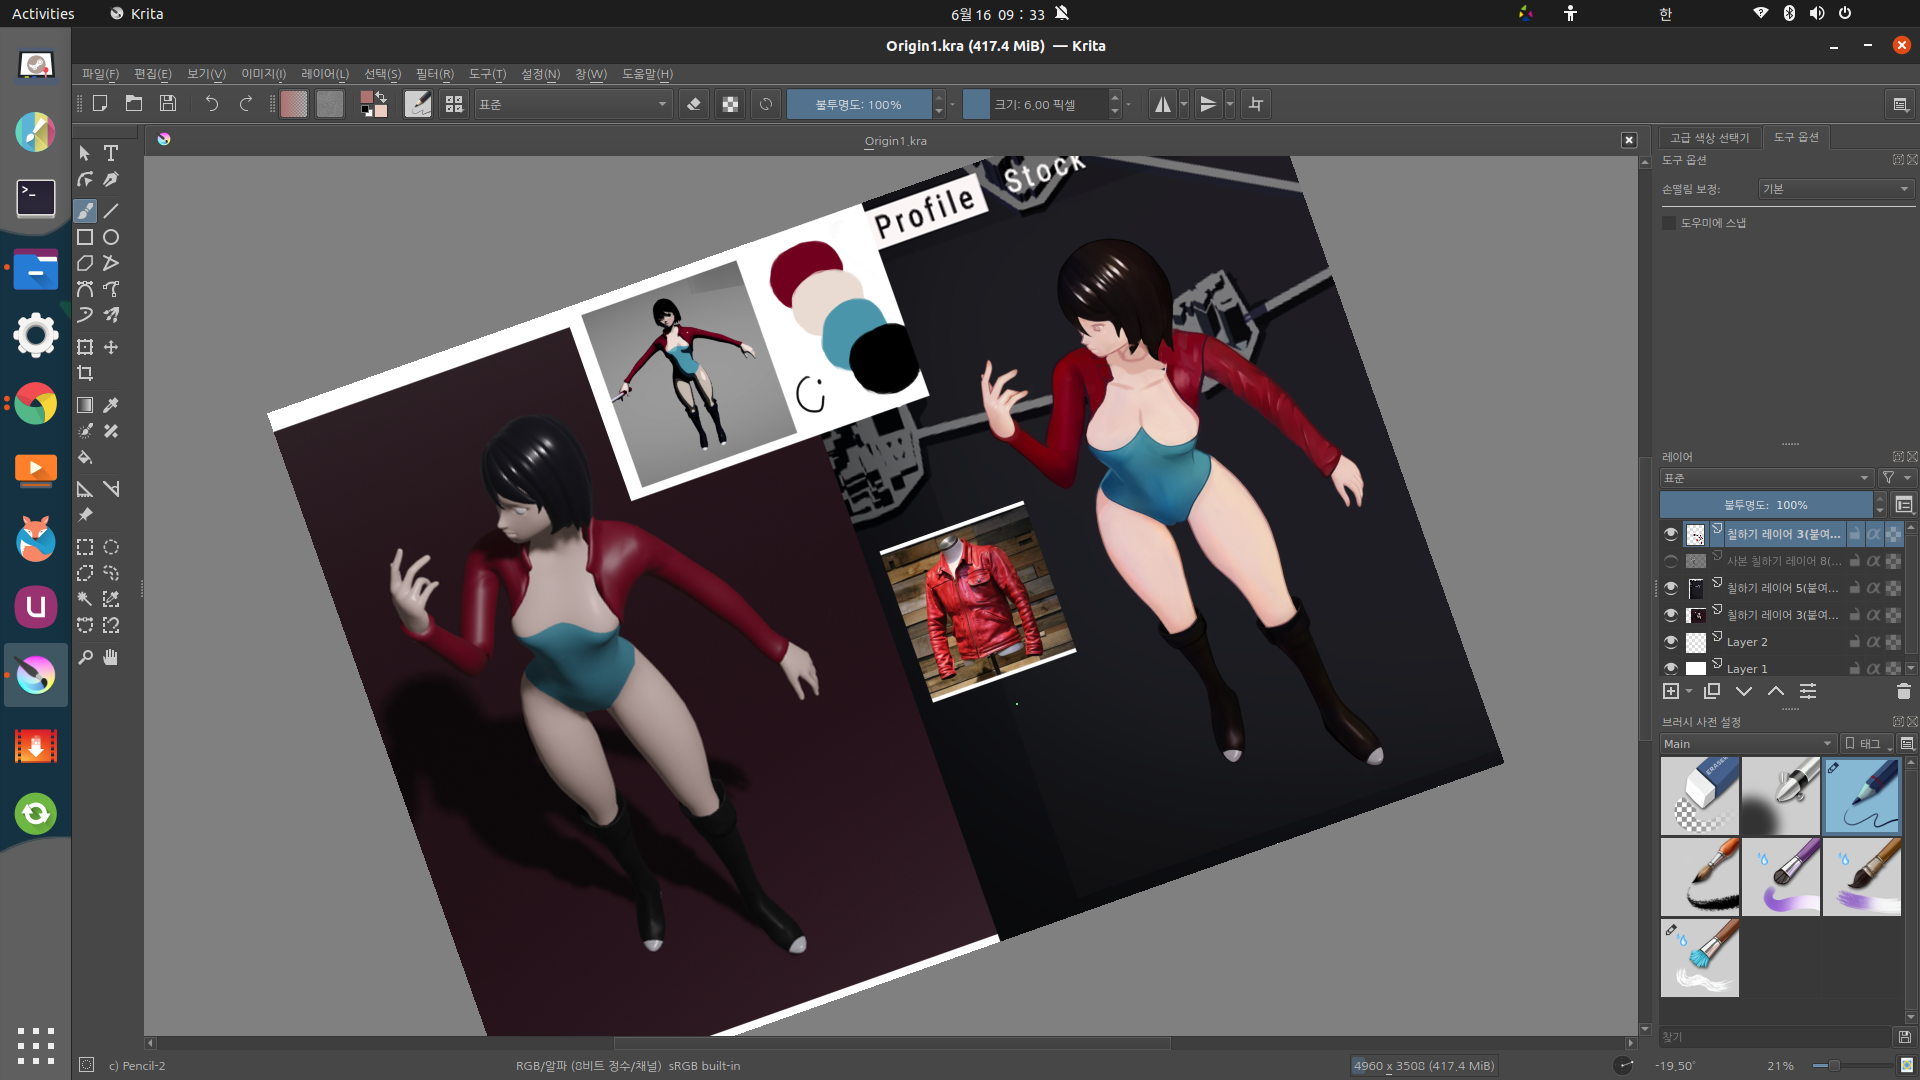The image size is (1920, 1080).
Task: Adjust the toolbar 불투명도 100% slider
Action: coord(858,104)
